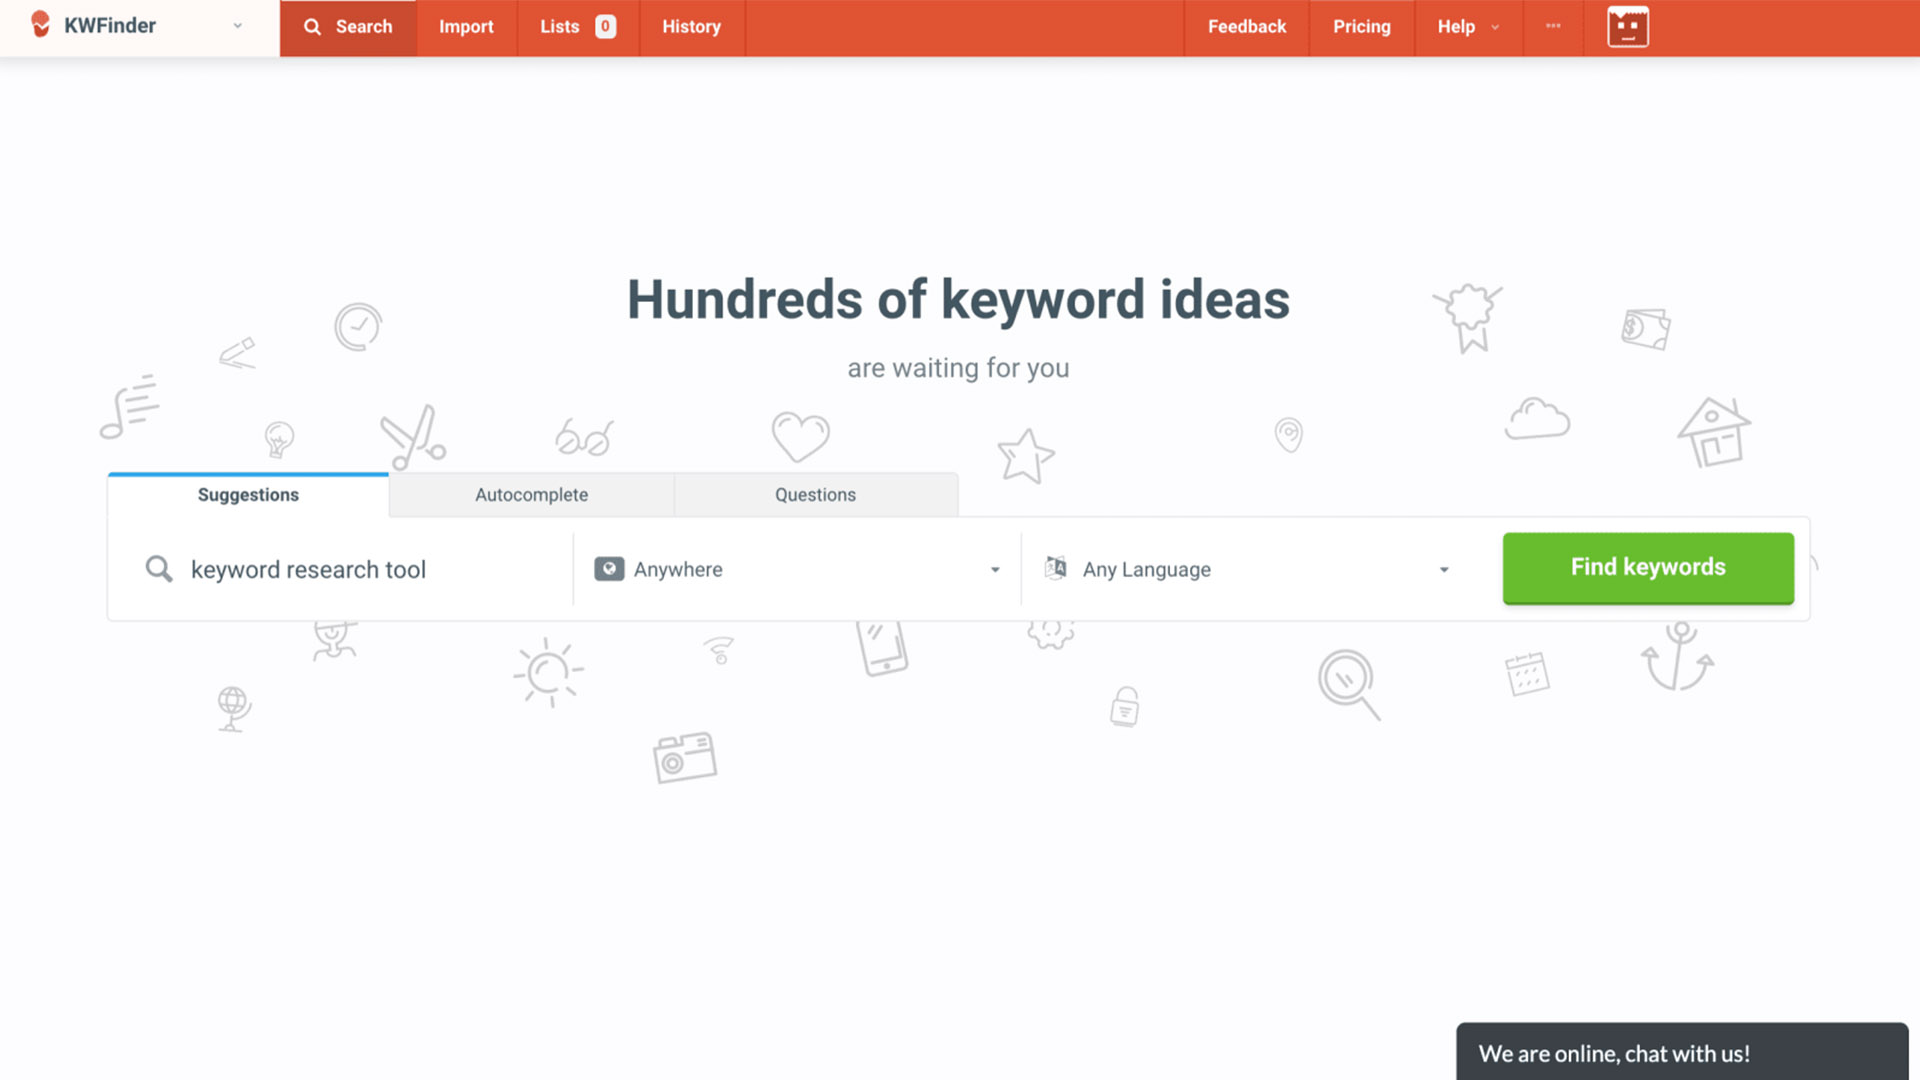Select the Suggestions tab
This screenshot has height=1080, width=1920.
247,494
